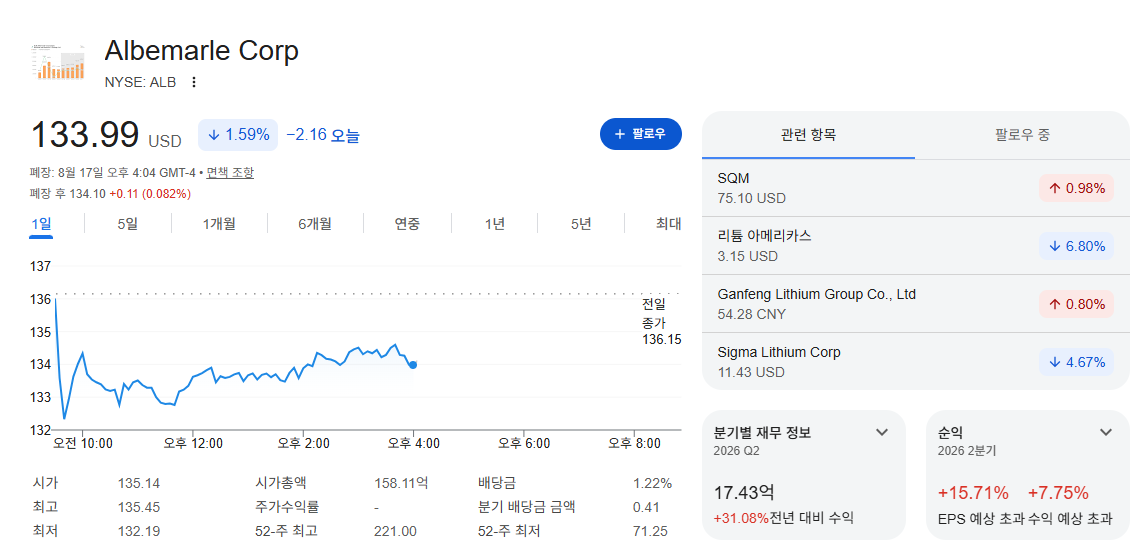Image resolution: width=1148 pixels, height=557 pixels.
Task: Click the plus icon on the 팔로우 button
Action: pyautogui.click(x=619, y=134)
